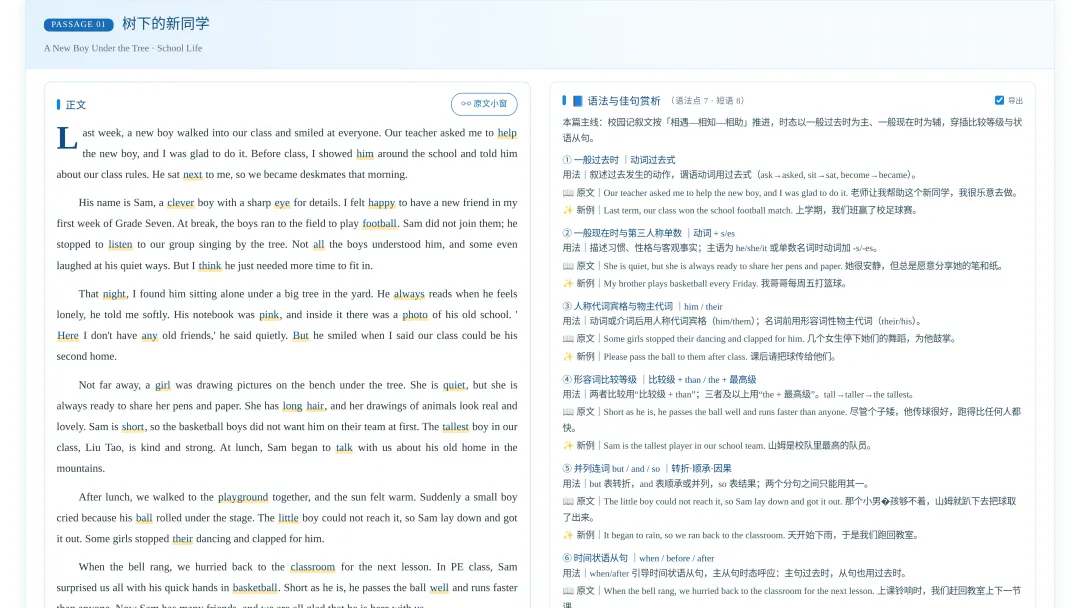Click the highlighted word 'talk'
The height and width of the screenshot is (608, 1080).
344,448
